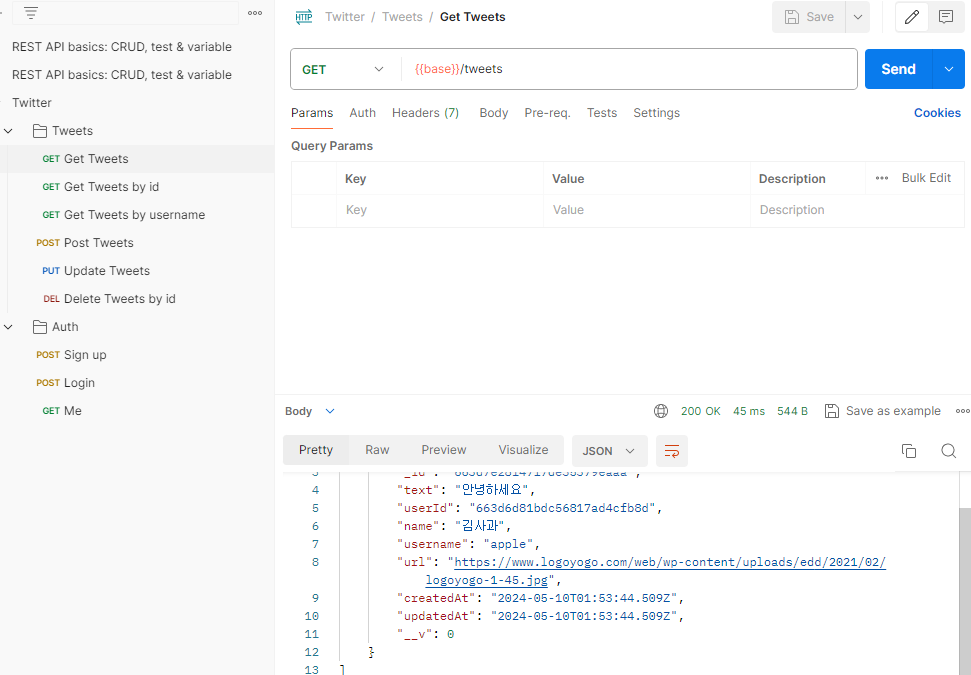Click Bulk Edit
This screenshot has width=971, height=675.
tap(926, 178)
